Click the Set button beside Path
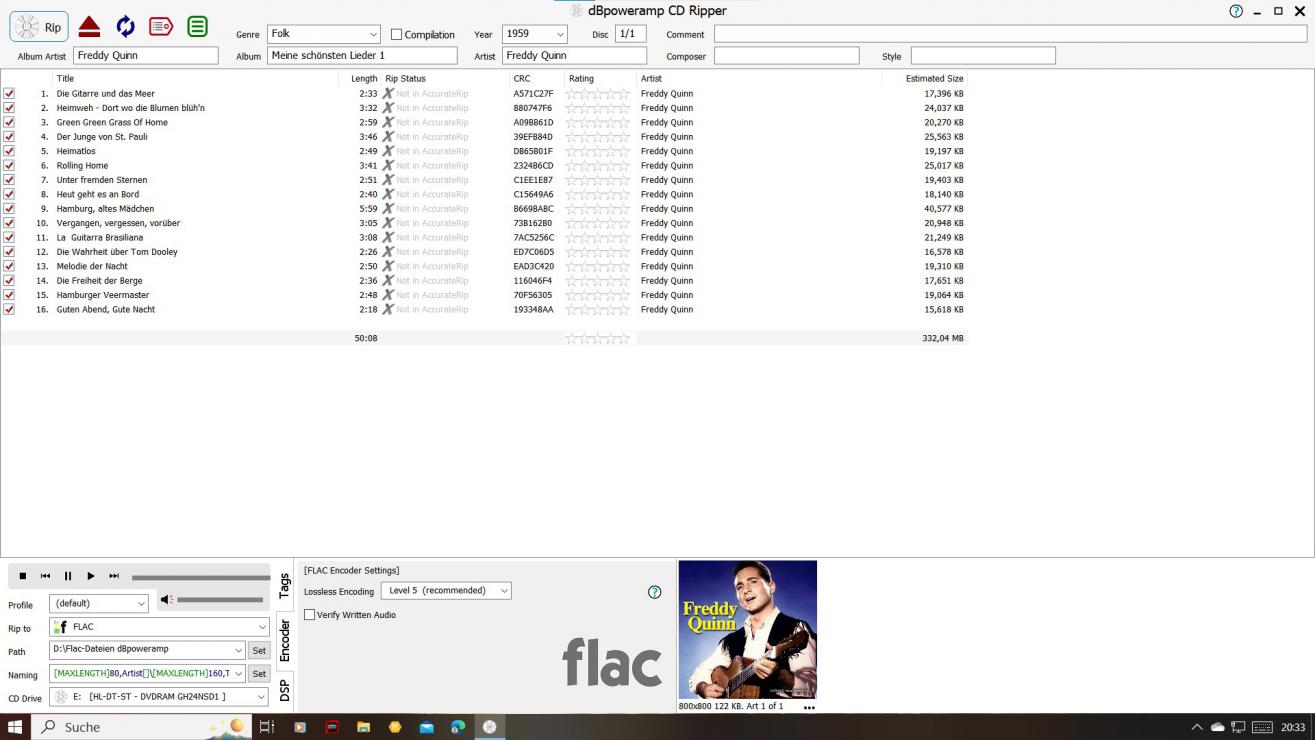 coord(259,650)
